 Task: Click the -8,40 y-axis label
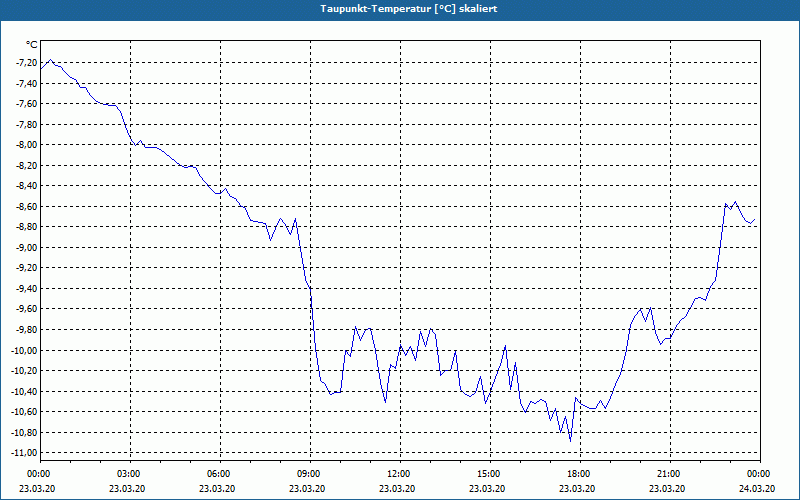[27, 186]
